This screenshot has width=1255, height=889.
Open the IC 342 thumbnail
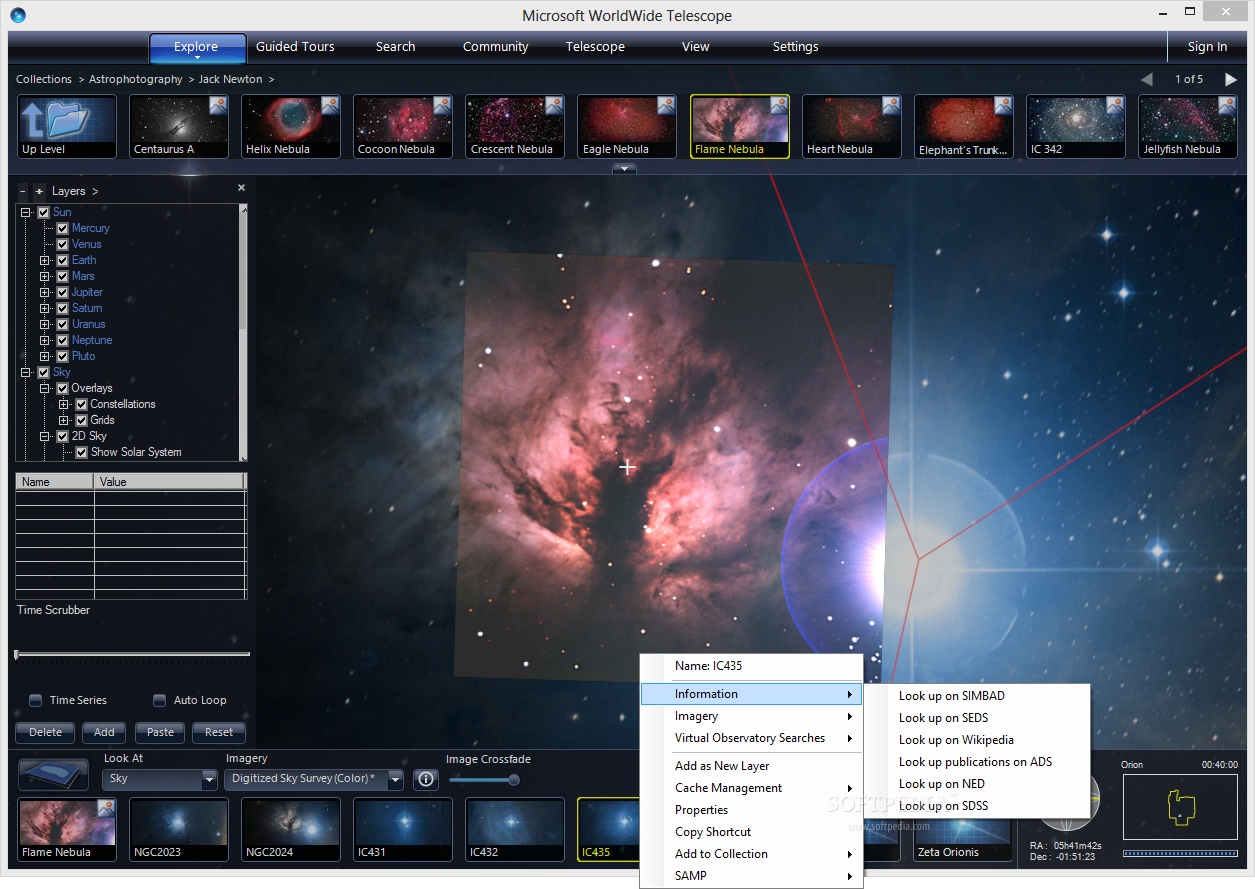(x=1075, y=127)
